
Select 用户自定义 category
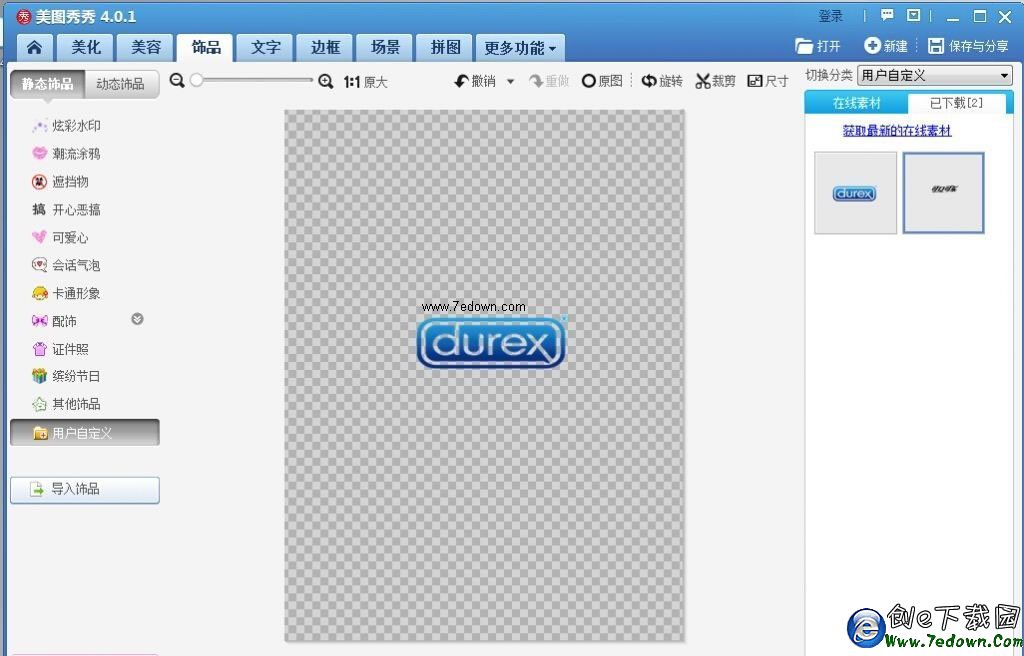pyautogui.click(x=85, y=433)
